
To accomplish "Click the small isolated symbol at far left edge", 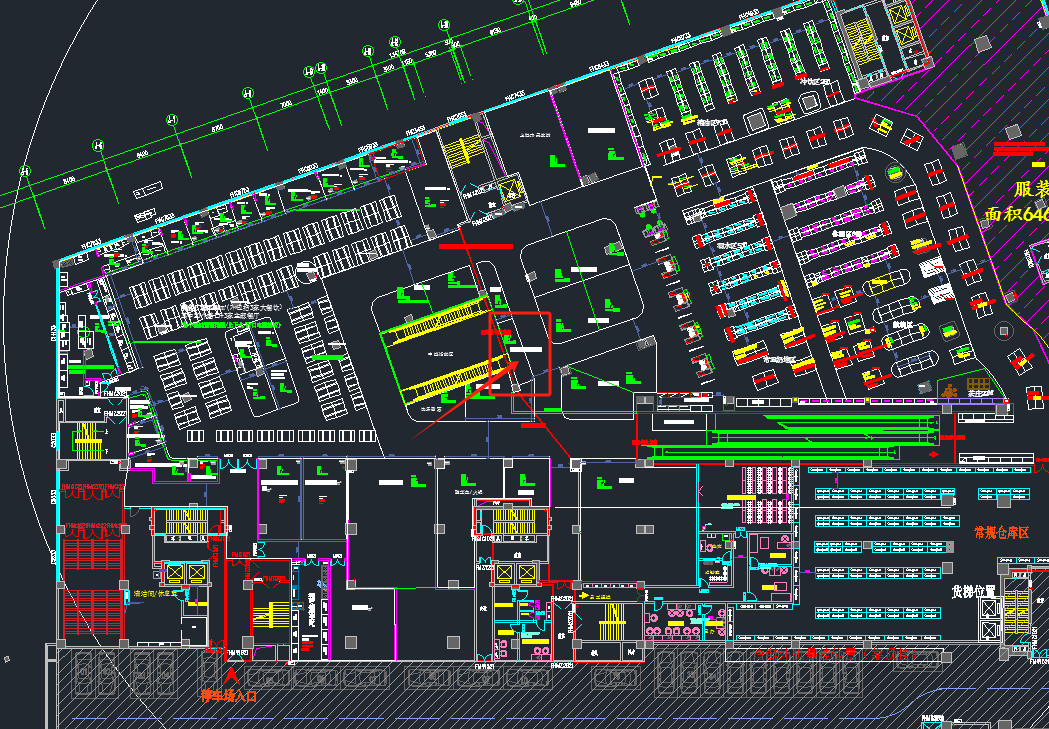I will pyautogui.click(x=8, y=659).
